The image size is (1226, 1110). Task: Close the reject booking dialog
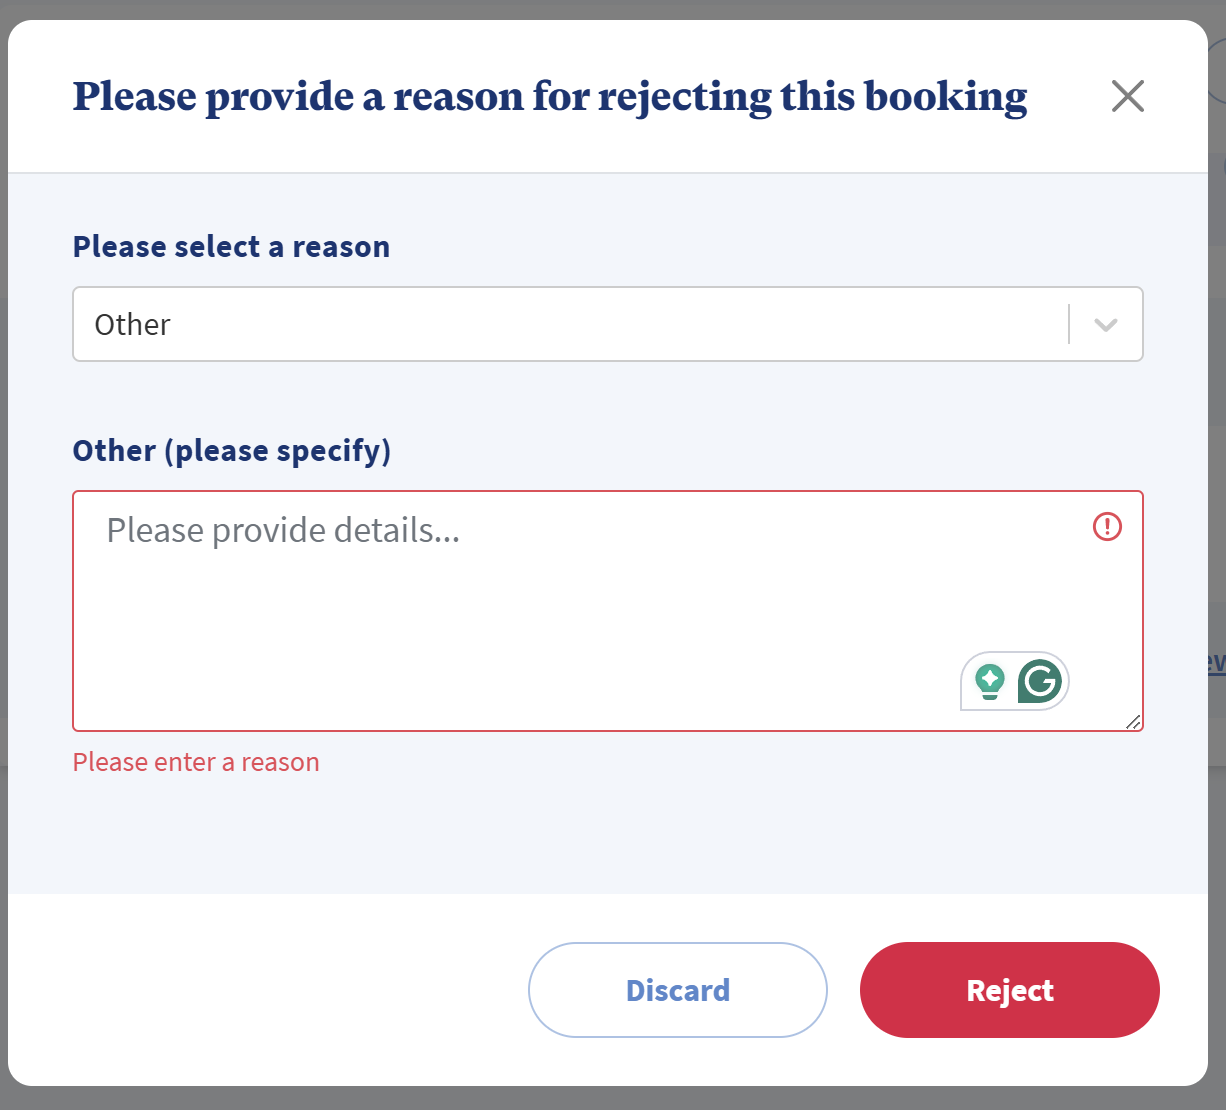pyautogui.click(x=1127, y=96)
